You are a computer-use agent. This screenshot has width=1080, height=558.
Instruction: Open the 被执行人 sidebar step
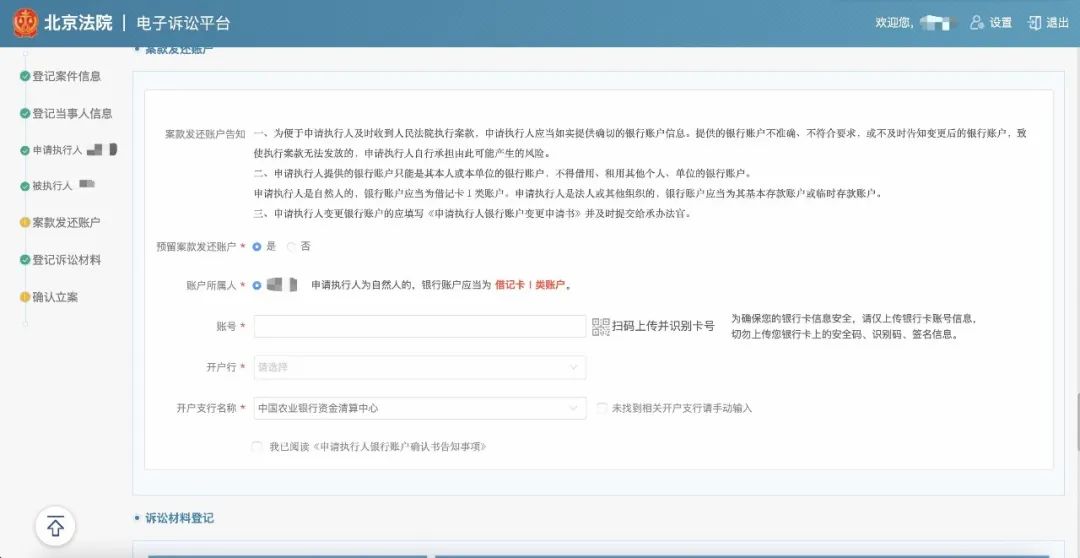pyautogui.click(x=52, y=186)
